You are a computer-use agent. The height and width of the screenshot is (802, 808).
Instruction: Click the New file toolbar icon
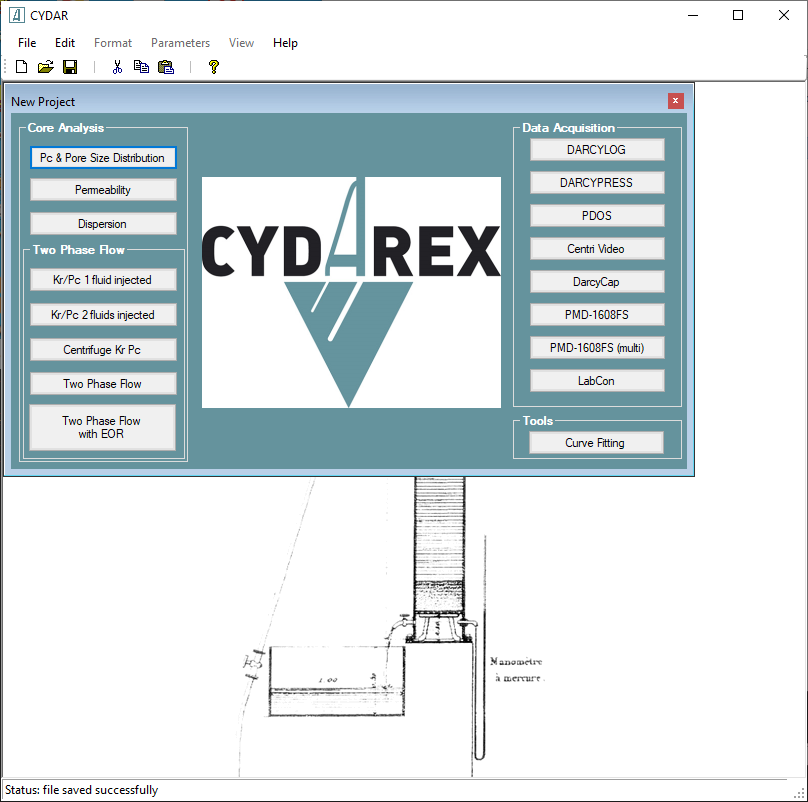point(22,66)
